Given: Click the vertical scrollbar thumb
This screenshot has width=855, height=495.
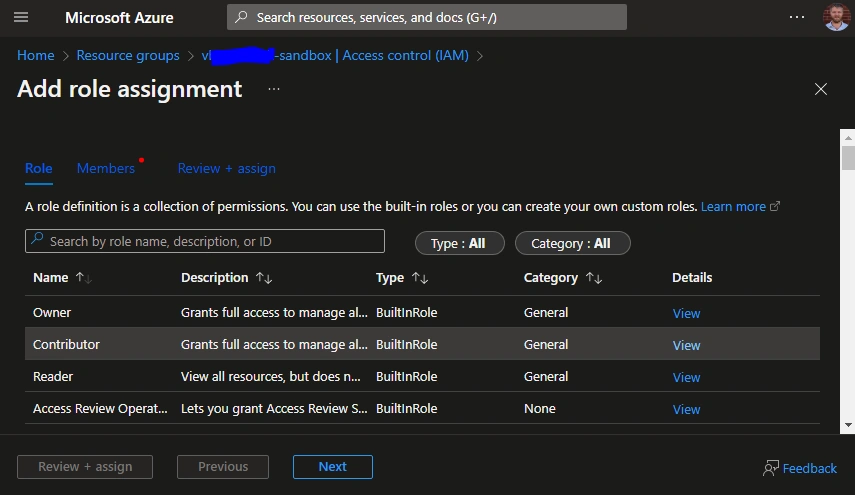Looking at the screenshot, I should [x=847, y=158].
